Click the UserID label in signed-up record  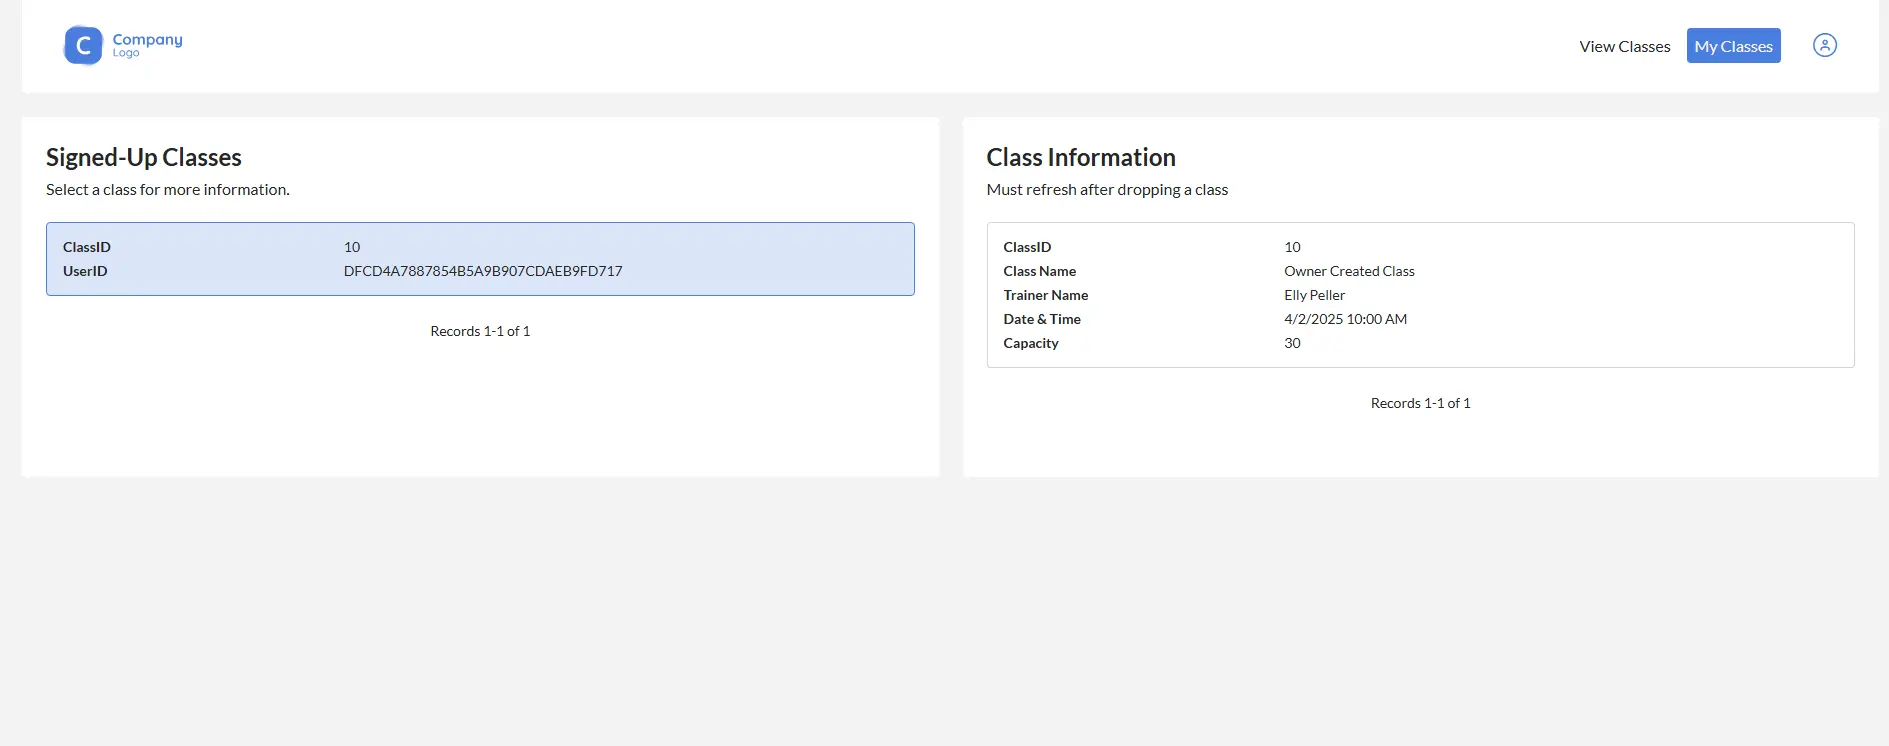85,271
